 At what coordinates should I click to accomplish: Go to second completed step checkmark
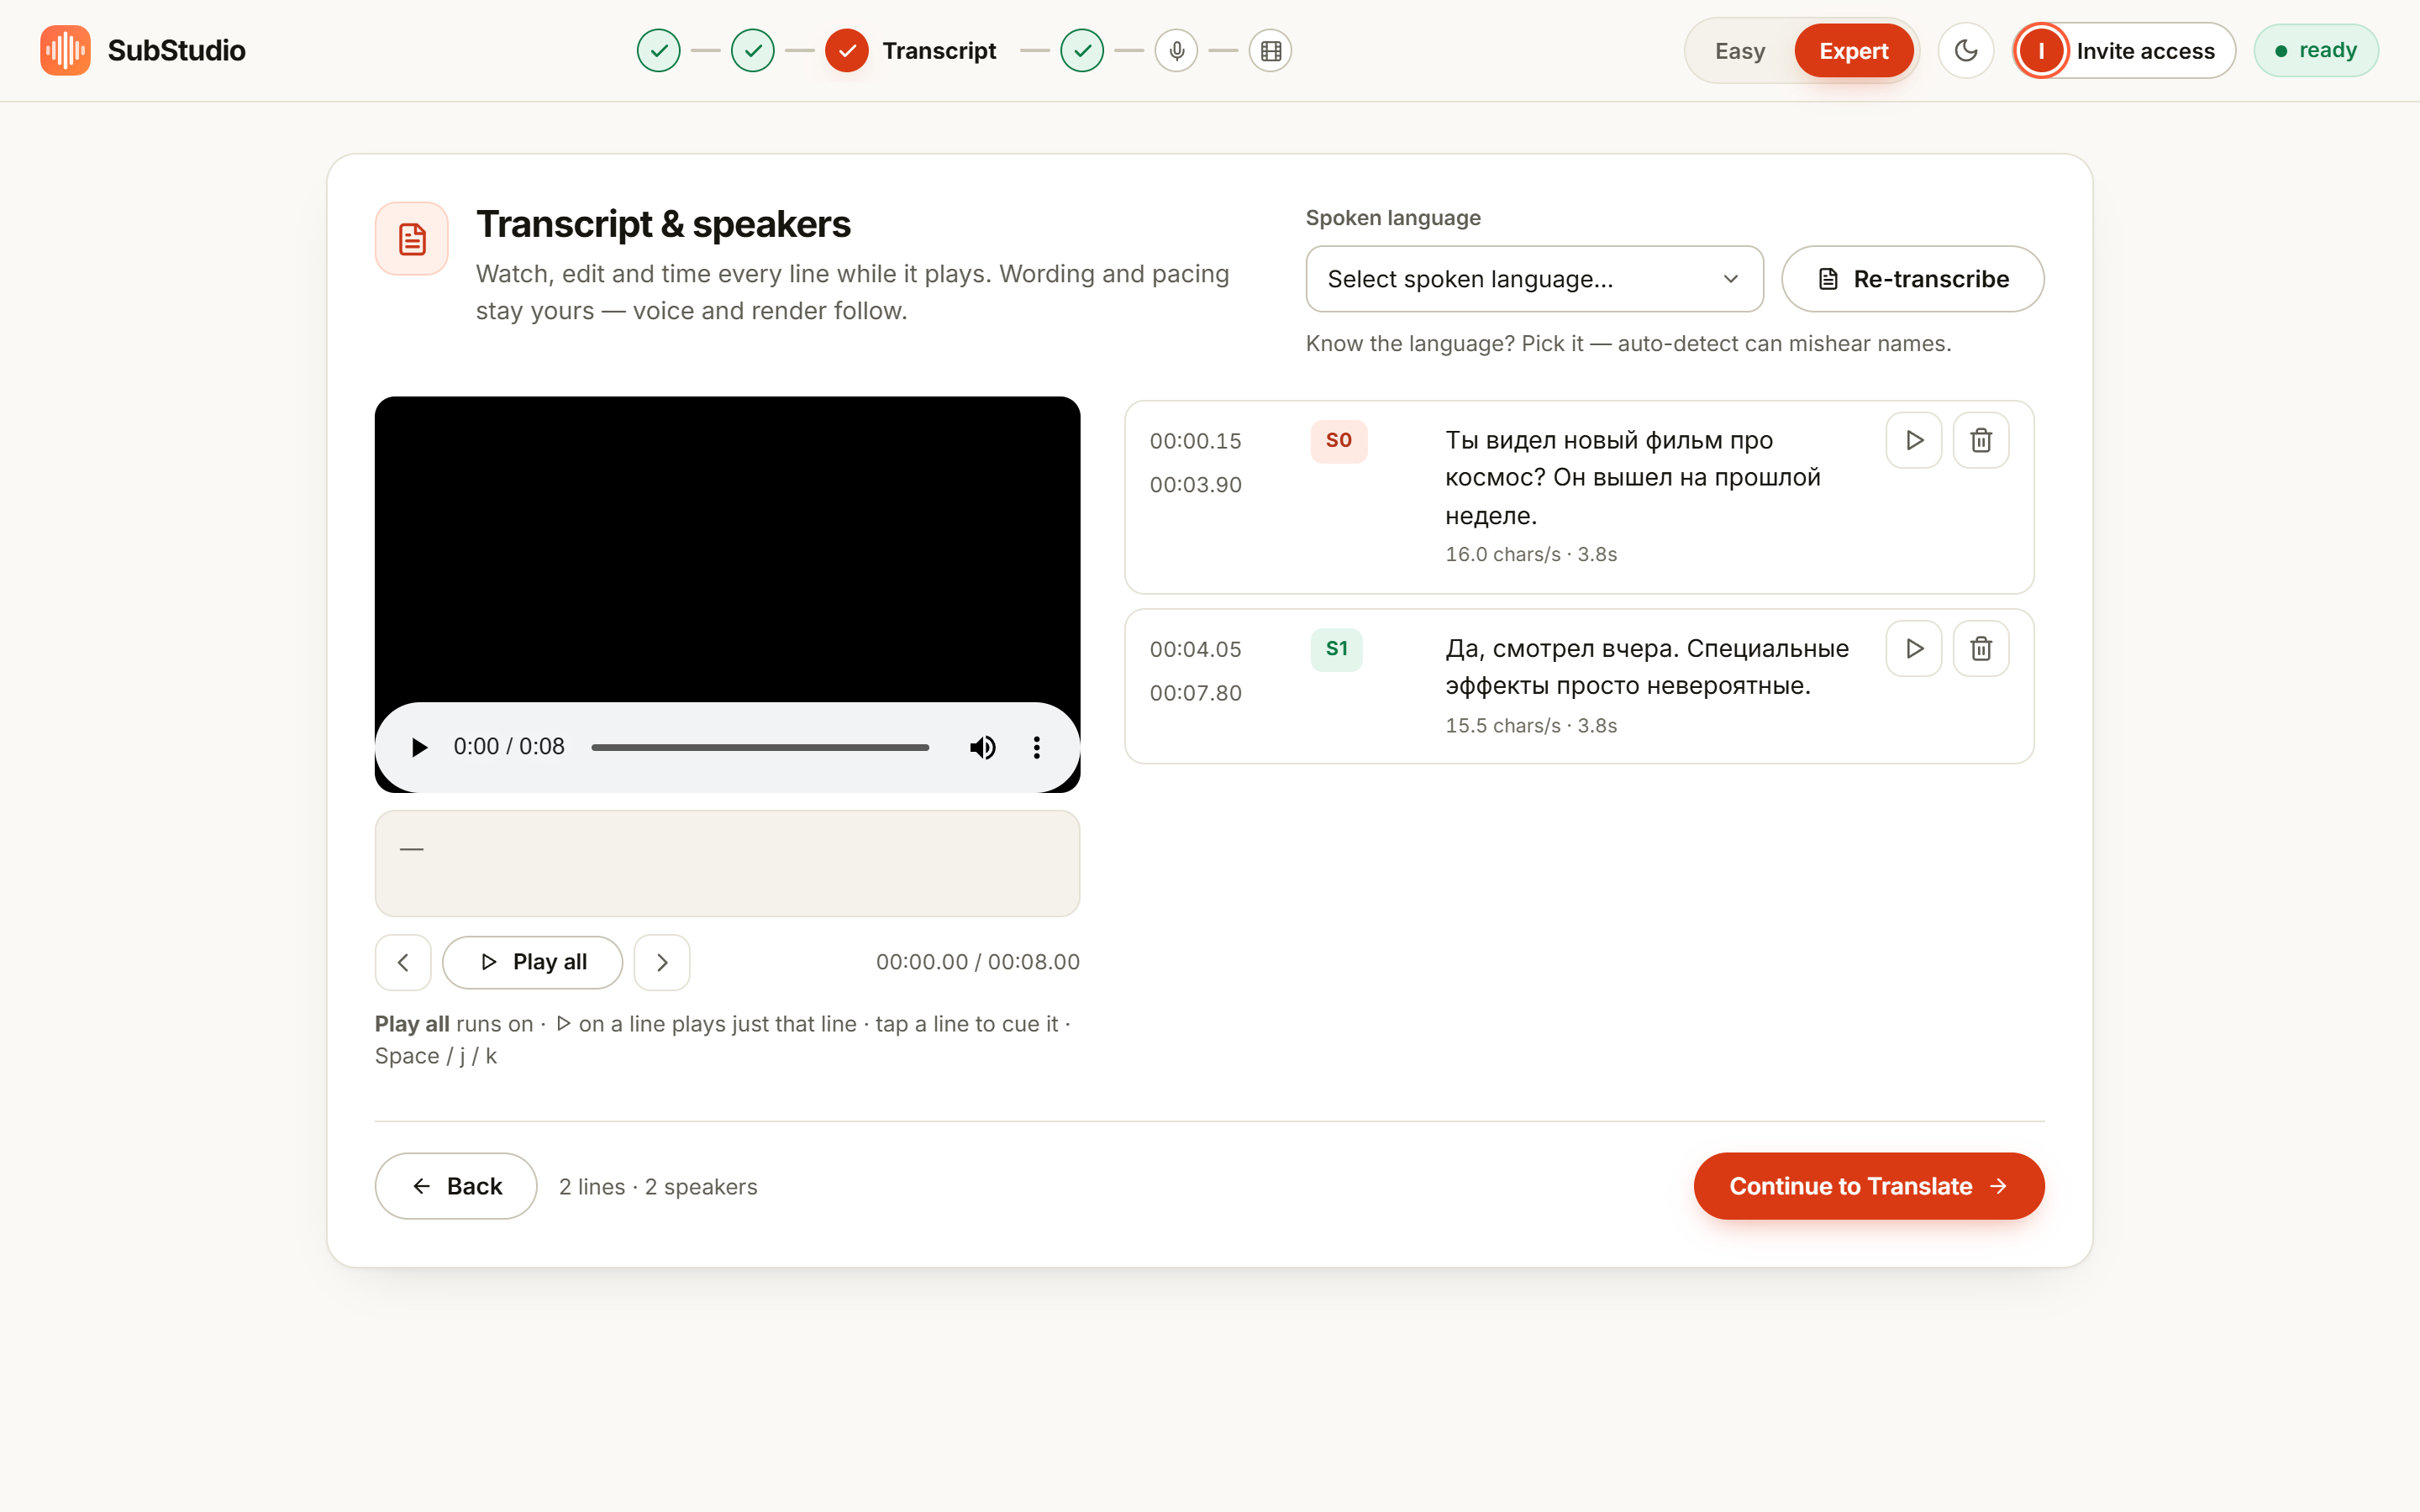(x=752, y=50)
